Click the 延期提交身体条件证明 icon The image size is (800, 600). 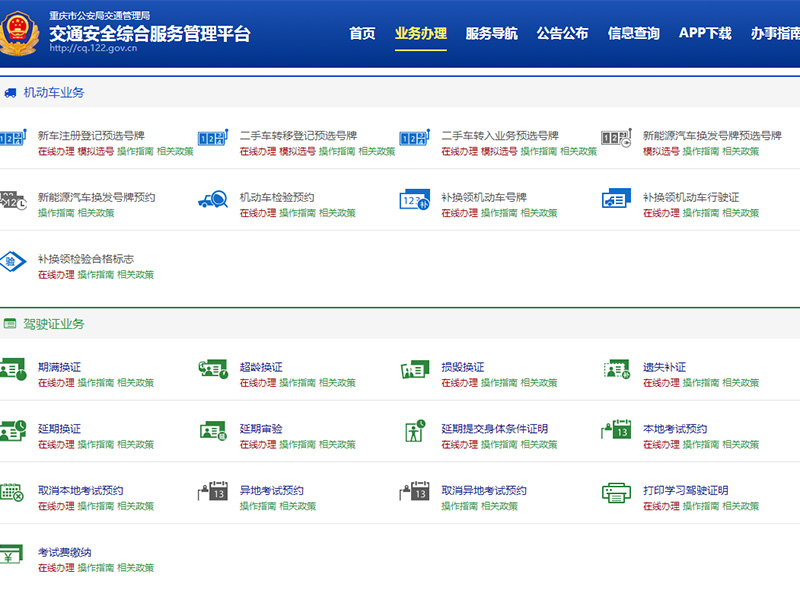pos(414,432)
